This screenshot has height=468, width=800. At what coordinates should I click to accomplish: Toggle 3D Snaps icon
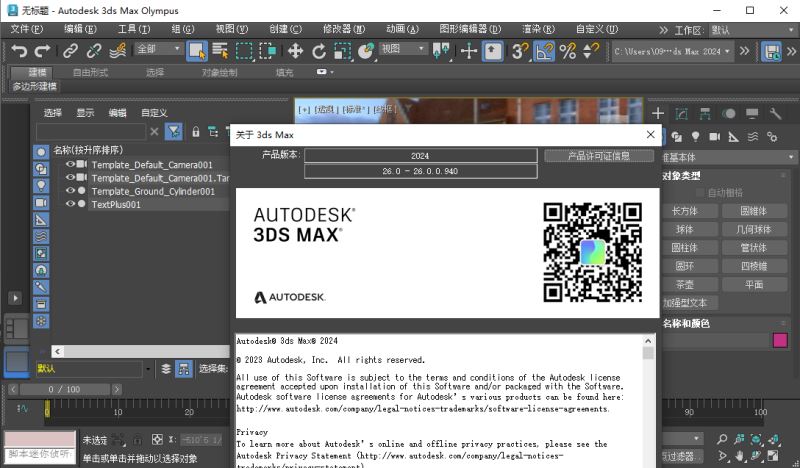pyautogui.click(x=520, y=51)
